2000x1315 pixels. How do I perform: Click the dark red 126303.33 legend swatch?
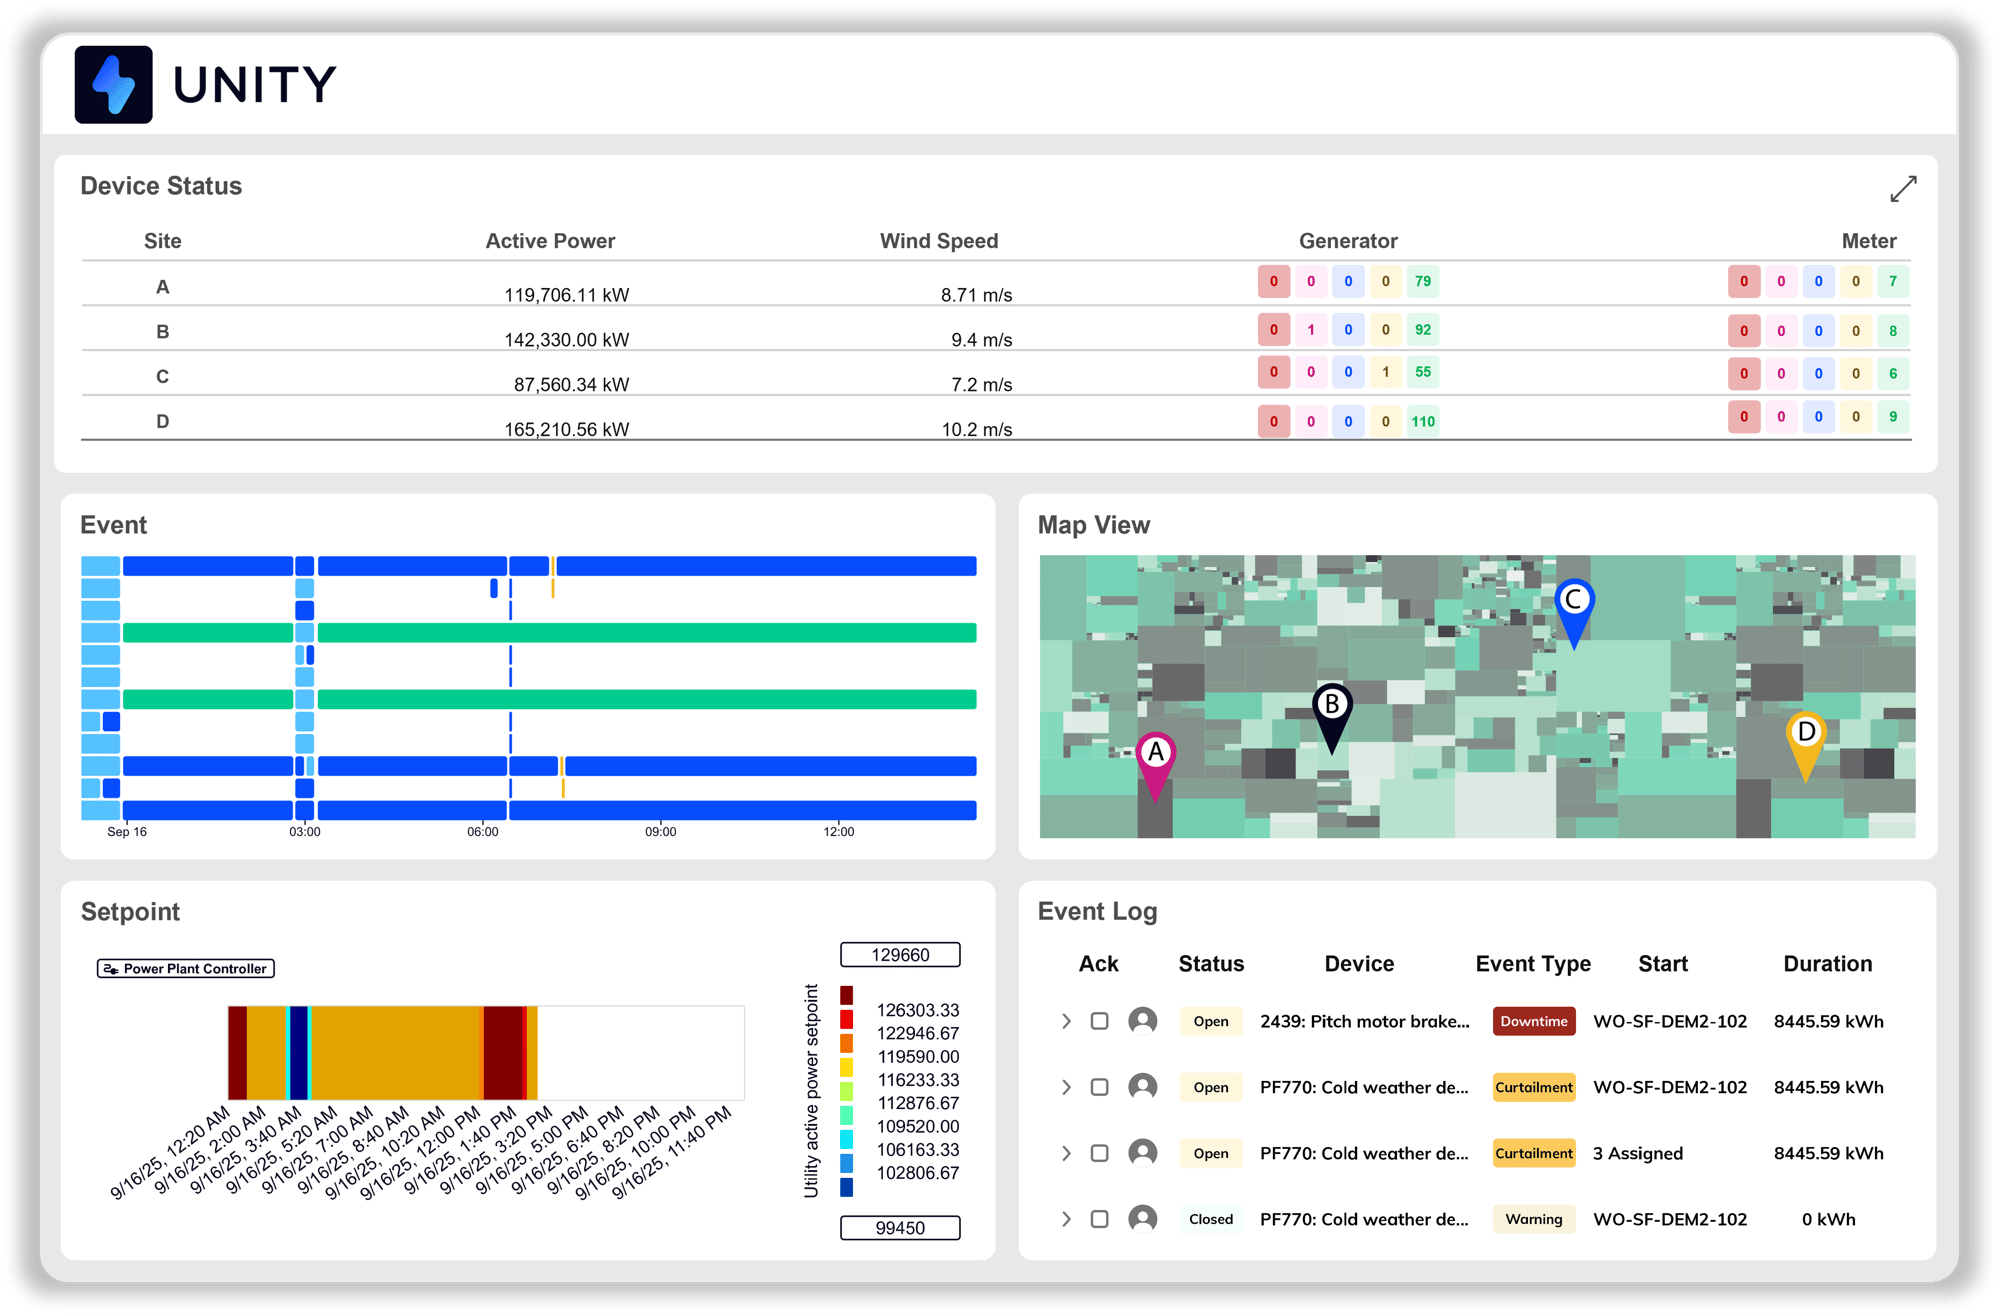point(846,995)
